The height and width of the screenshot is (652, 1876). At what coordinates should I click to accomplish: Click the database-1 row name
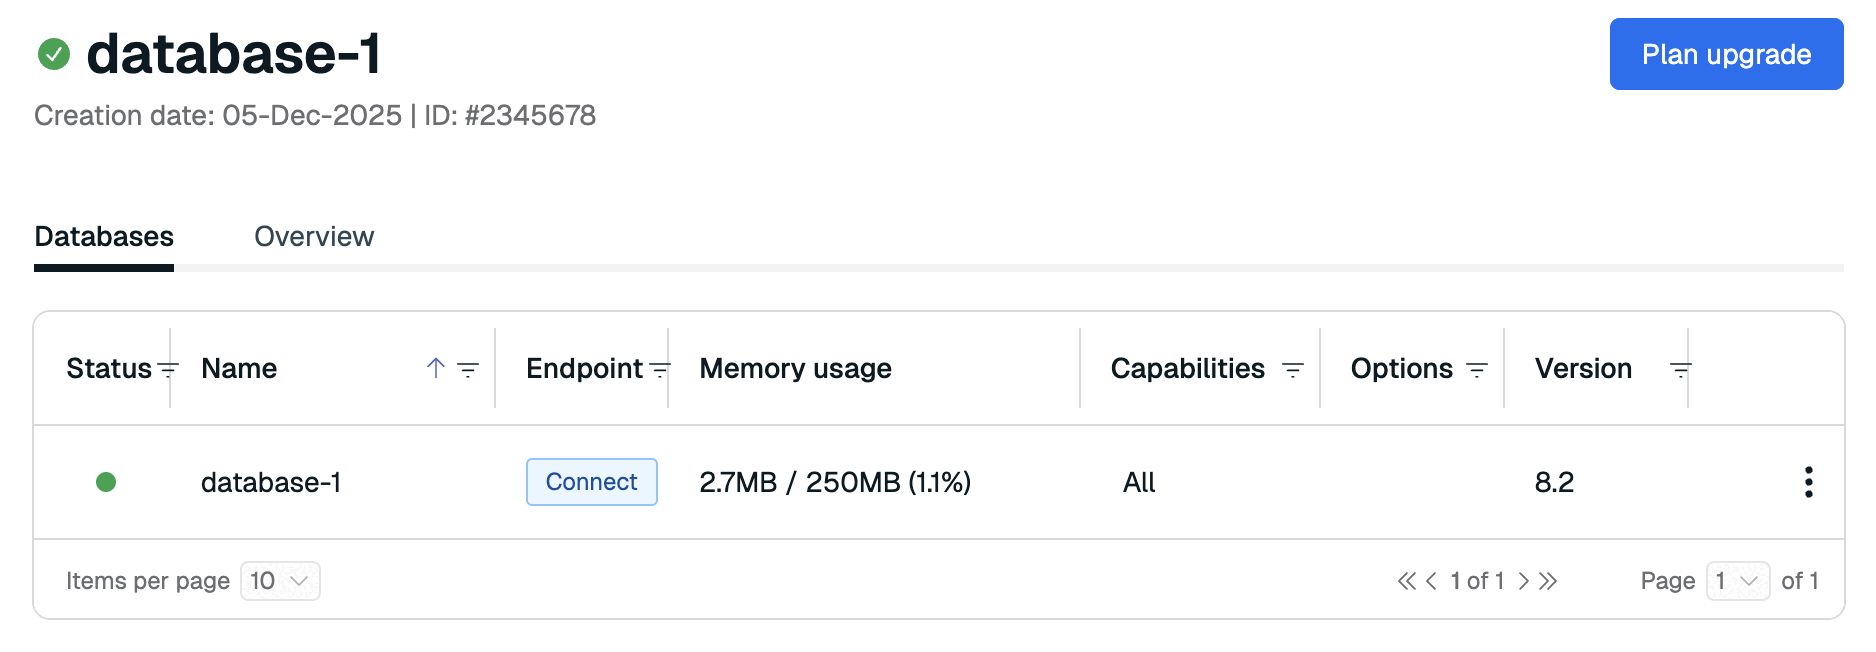(x=271, y=483)
